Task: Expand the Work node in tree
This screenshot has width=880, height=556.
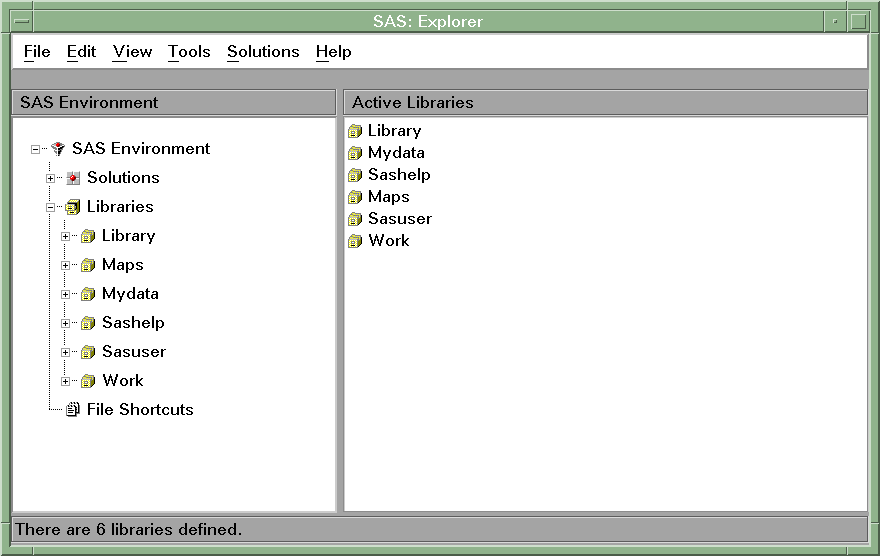Action: point(66,382)
